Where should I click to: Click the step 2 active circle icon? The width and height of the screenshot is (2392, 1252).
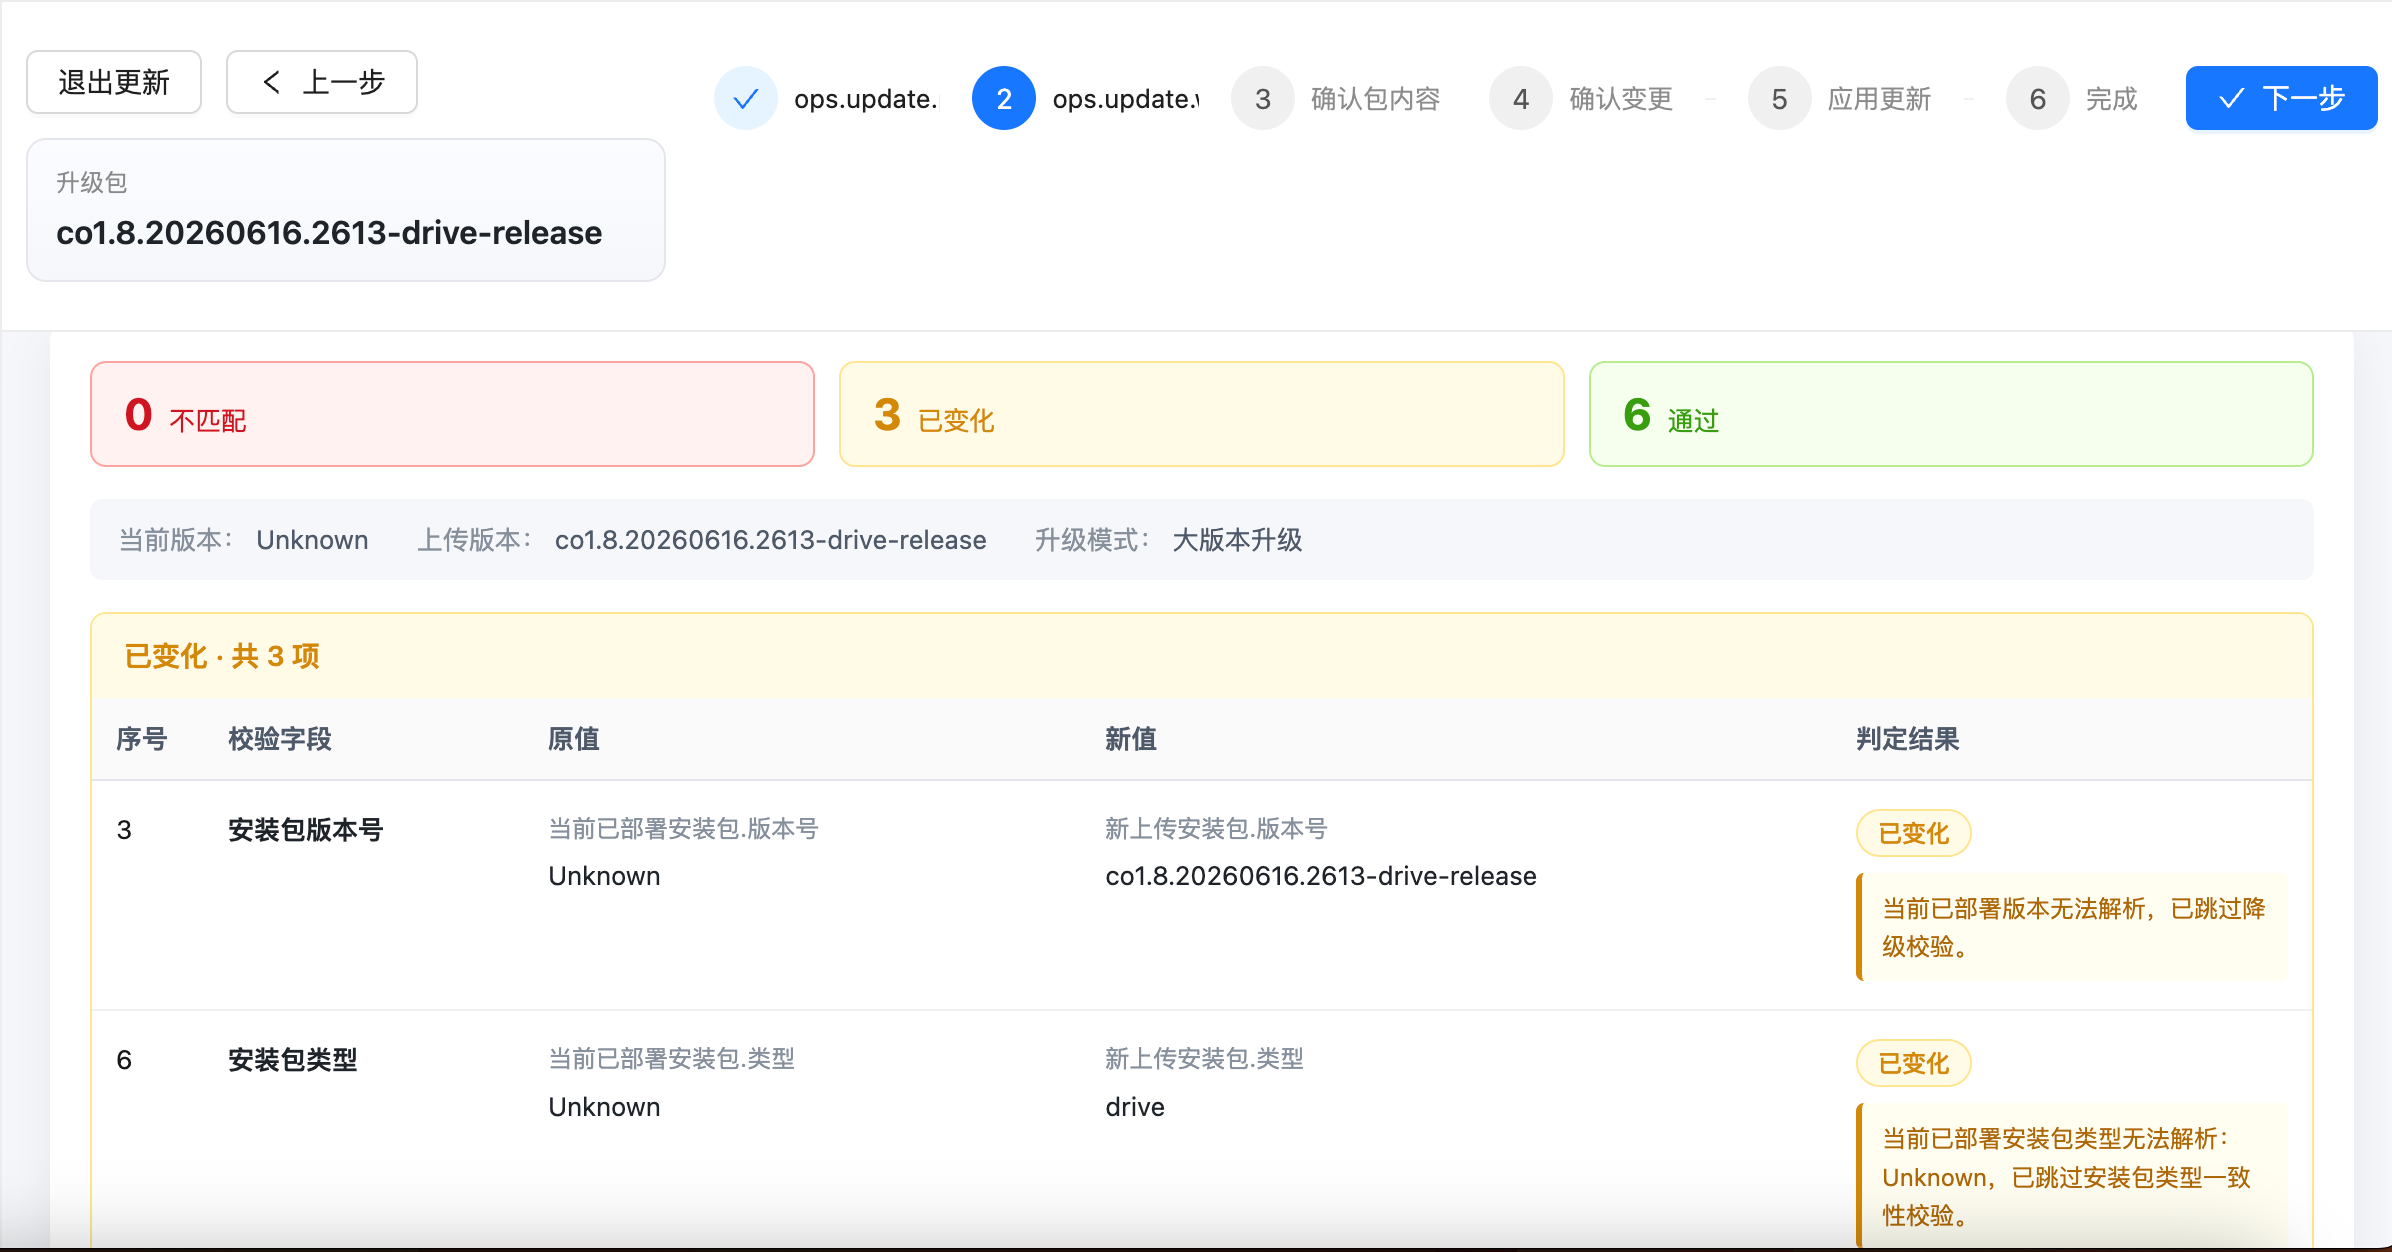pos(1004,98)
